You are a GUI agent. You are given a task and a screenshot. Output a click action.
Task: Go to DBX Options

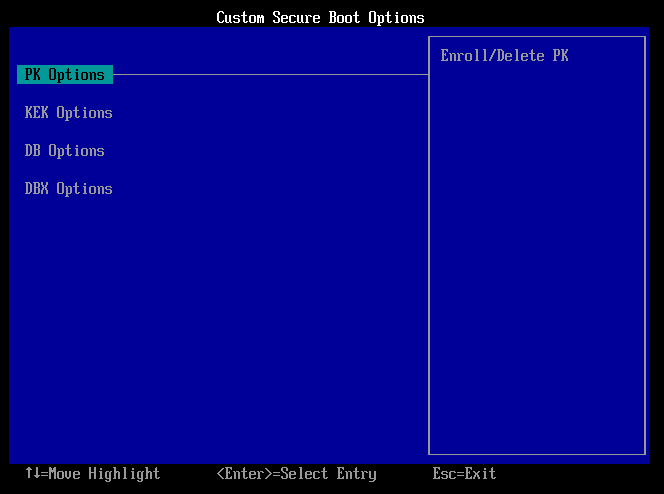tap(68, 189)
